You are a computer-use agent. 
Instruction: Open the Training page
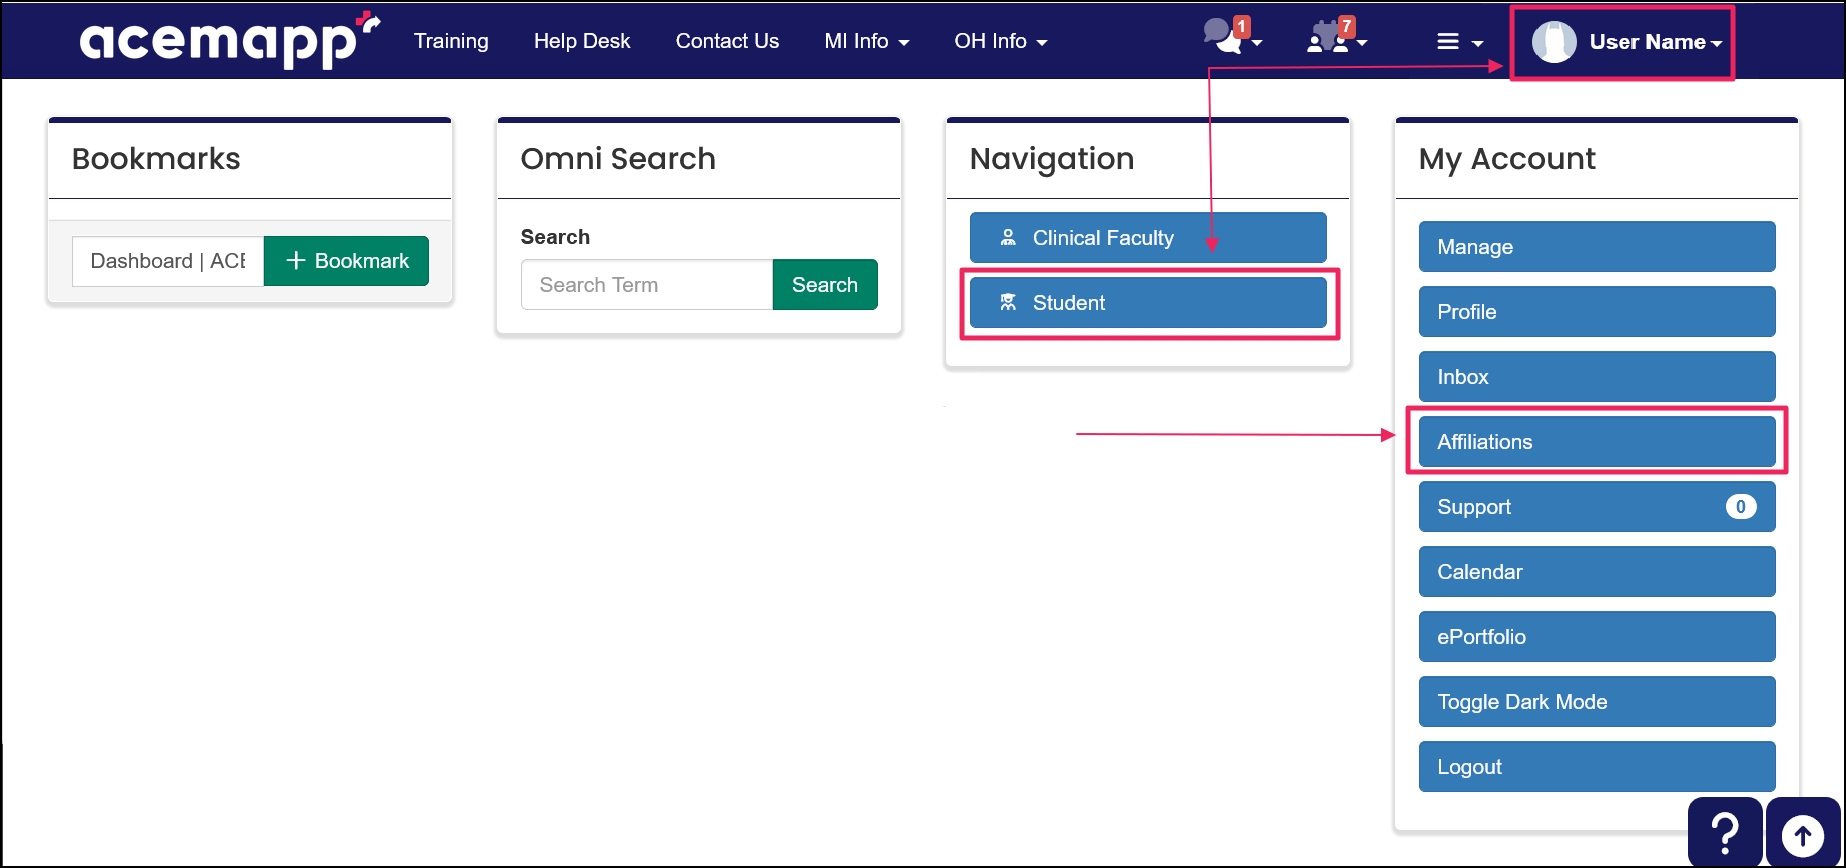[x=451, y=41]
